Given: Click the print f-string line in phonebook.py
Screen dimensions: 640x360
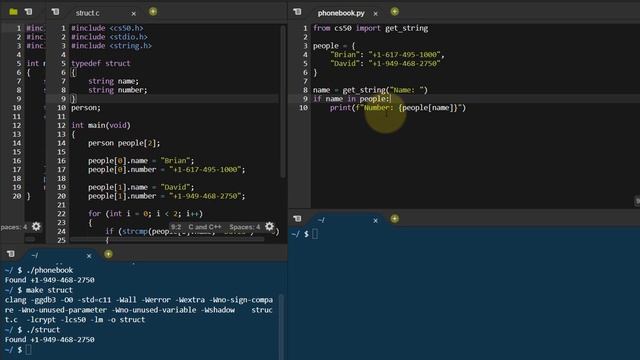Looking at the screenshot, I should 398,108.
